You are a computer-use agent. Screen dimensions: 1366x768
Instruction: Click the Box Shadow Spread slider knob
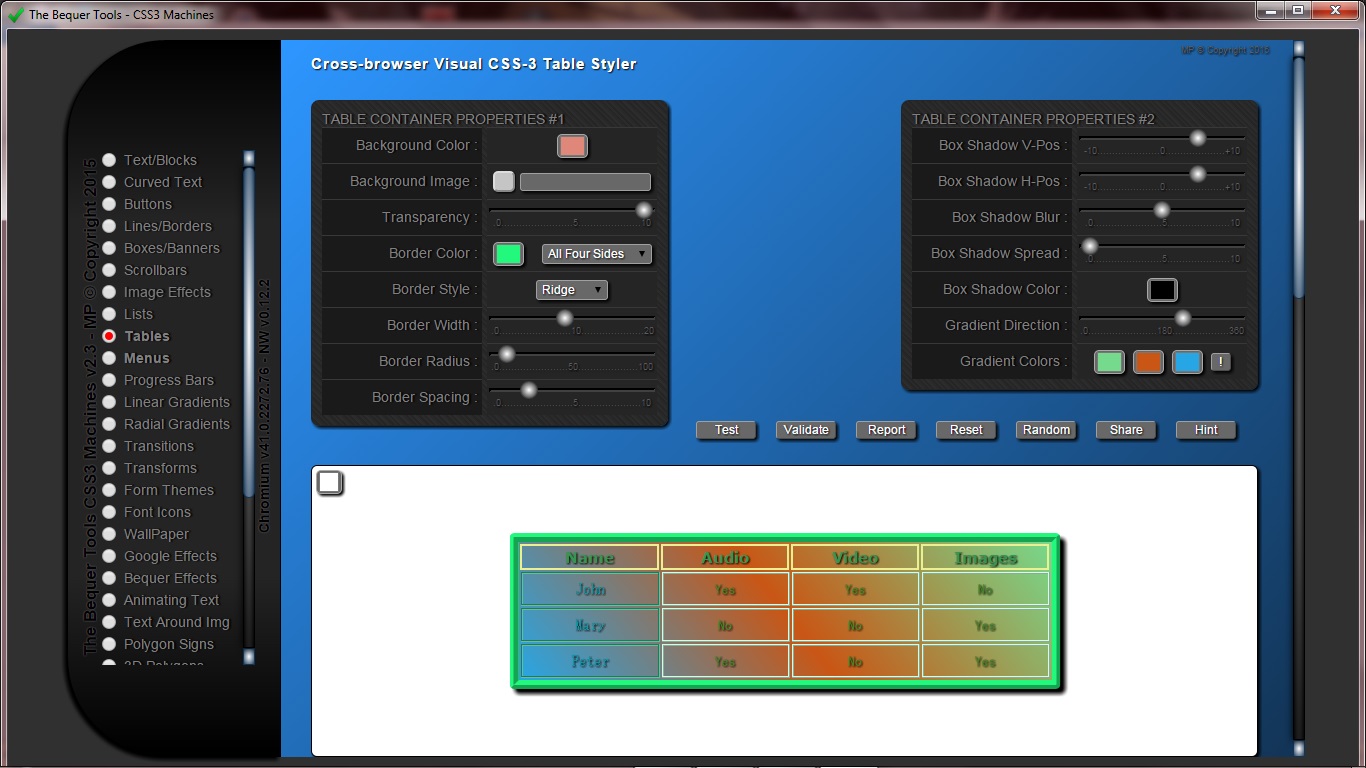click(1091, 246)
